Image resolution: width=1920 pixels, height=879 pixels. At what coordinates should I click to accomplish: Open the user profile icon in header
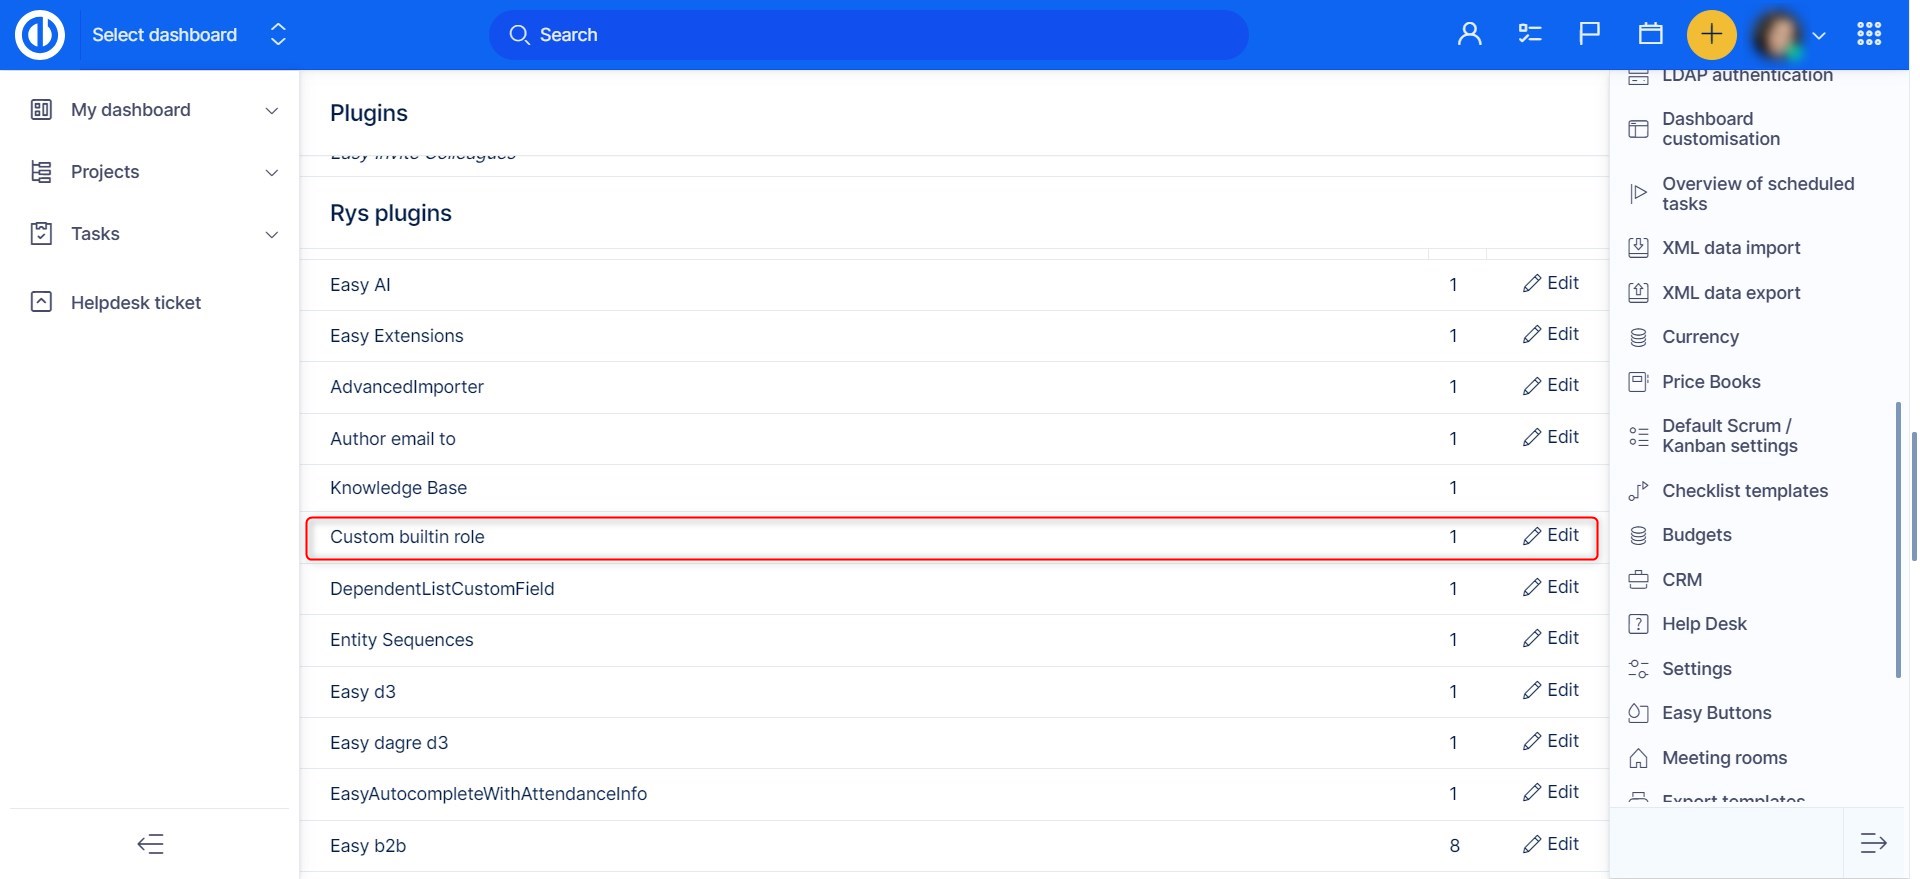tap(1469, 35)
